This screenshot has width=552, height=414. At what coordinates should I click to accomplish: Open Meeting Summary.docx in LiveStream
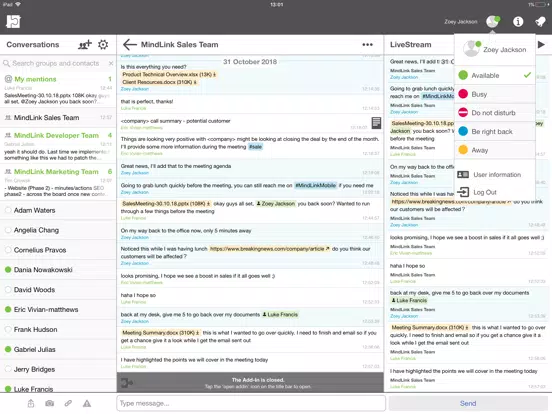(x=430, y=327)
